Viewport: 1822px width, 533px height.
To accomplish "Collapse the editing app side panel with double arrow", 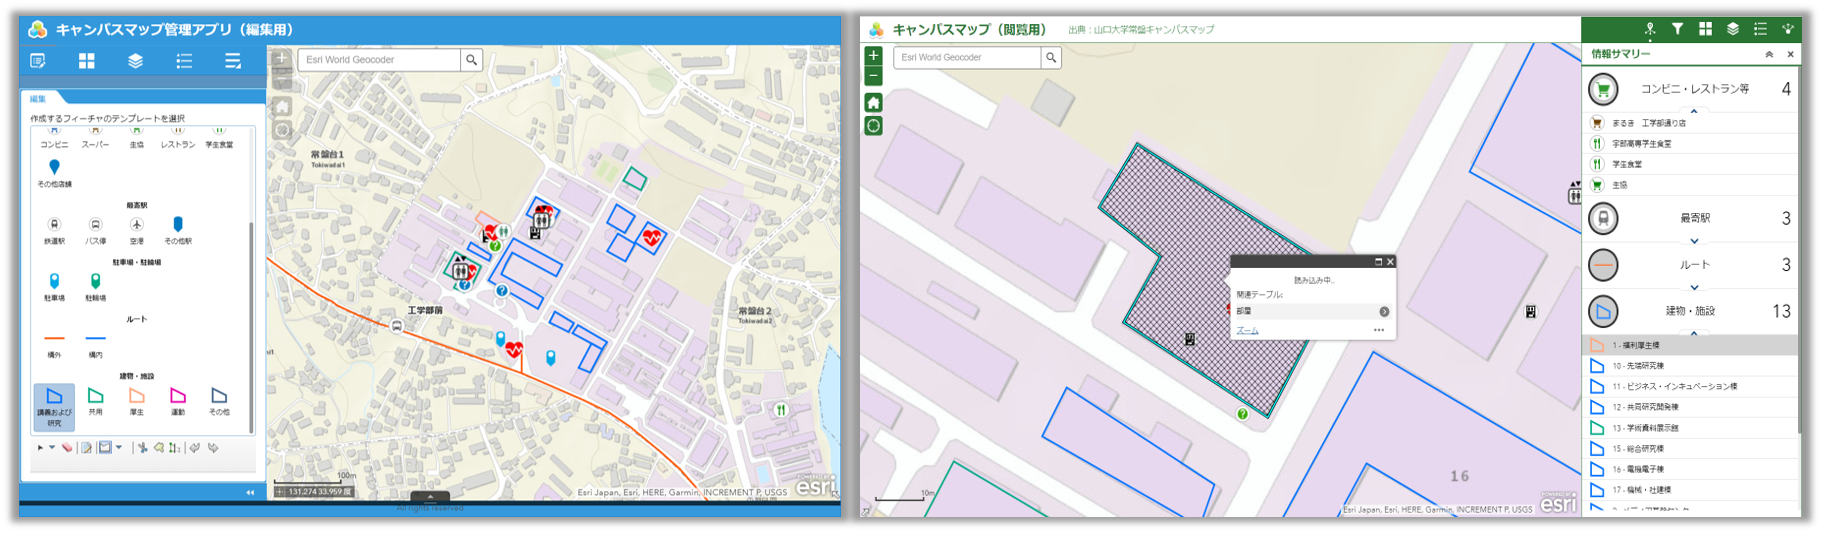I will [250, 492].
